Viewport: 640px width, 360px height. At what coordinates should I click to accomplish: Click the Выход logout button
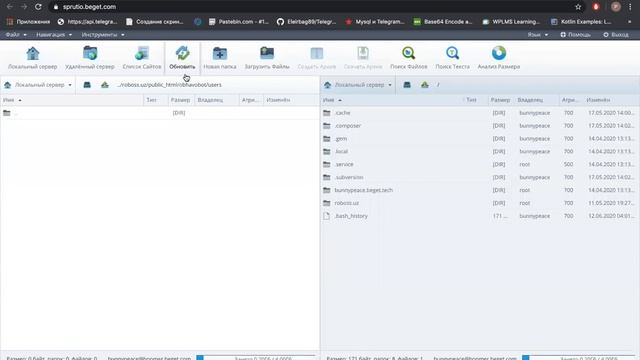point(616,35)
